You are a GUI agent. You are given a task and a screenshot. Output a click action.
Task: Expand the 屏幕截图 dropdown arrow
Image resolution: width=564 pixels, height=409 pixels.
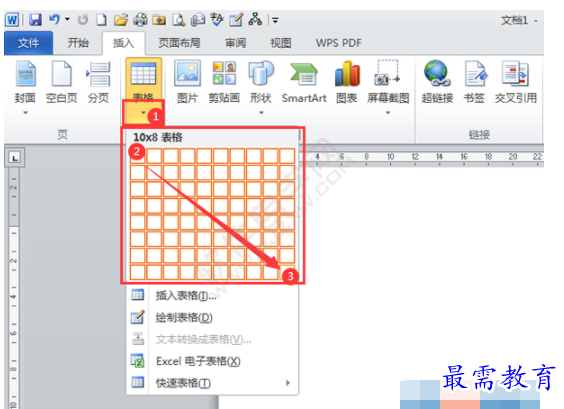pos(388,113)
